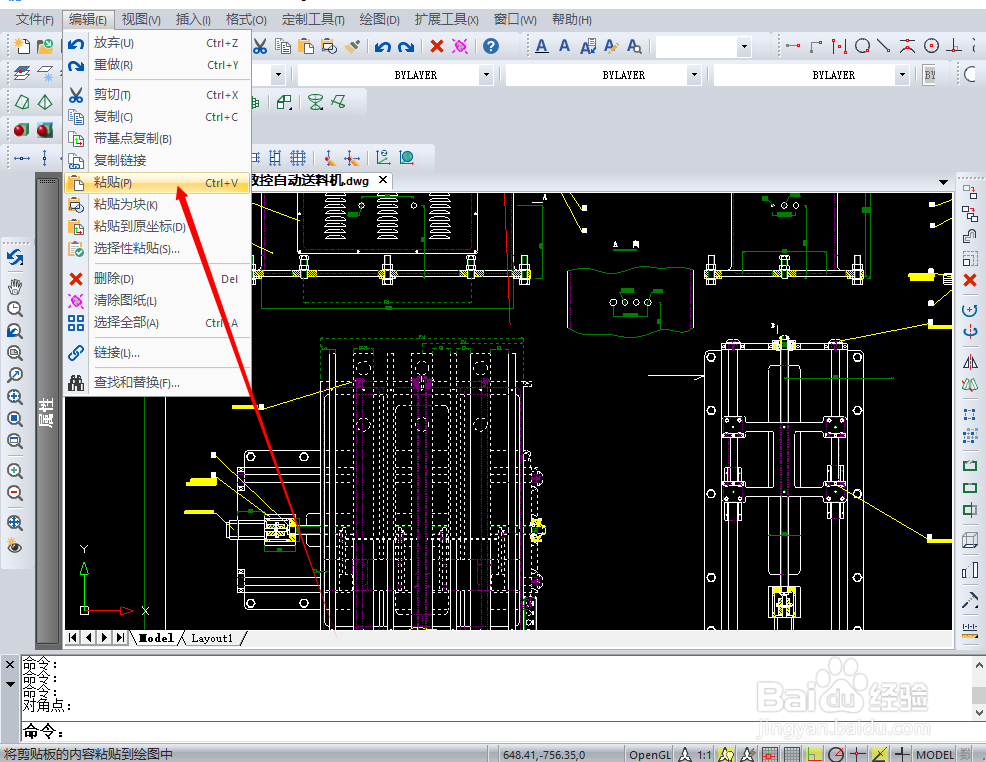
Task: Toggle MODEL space button in status bar
Action: pyautogui.click(x=934, y=754)
